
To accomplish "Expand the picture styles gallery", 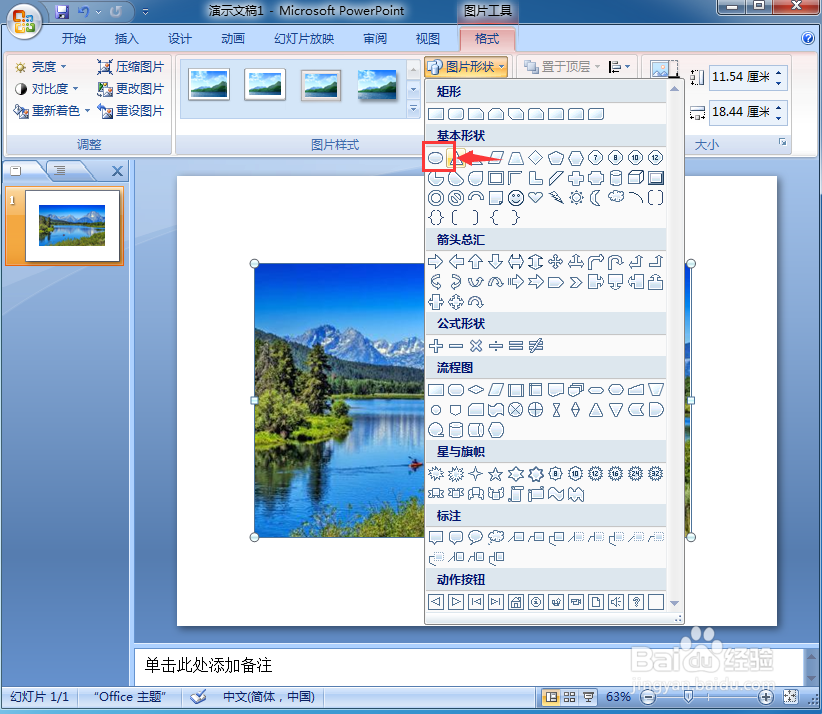I will (x=414, y=109).
